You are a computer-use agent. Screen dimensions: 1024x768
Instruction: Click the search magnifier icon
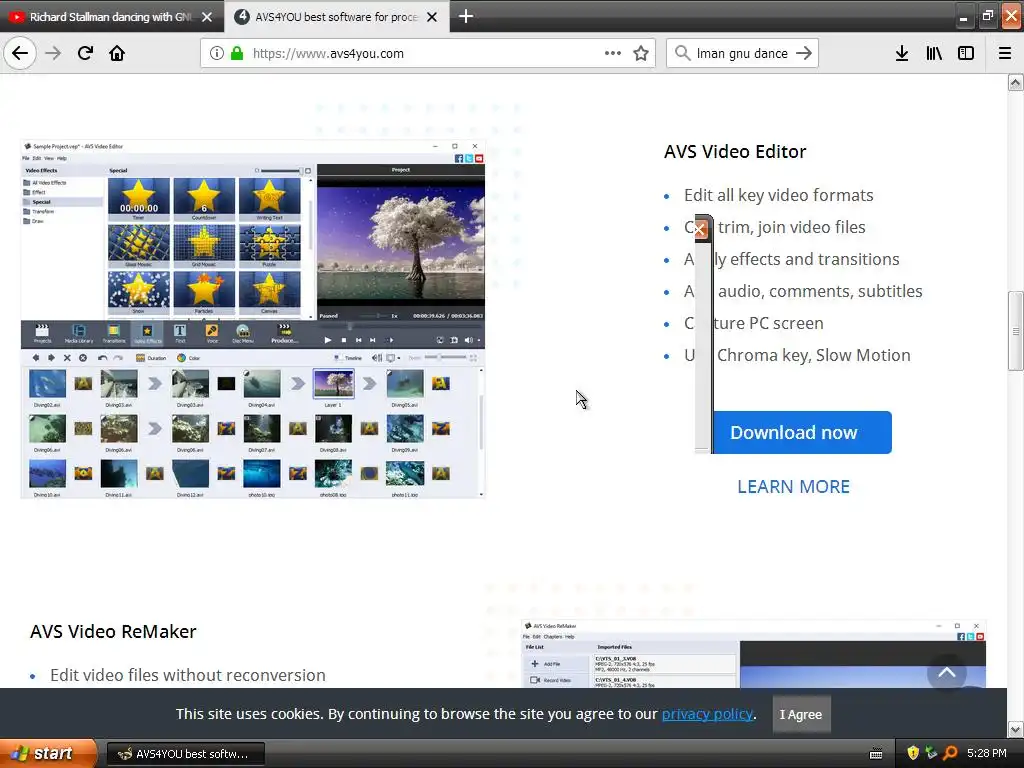(682, 53)
